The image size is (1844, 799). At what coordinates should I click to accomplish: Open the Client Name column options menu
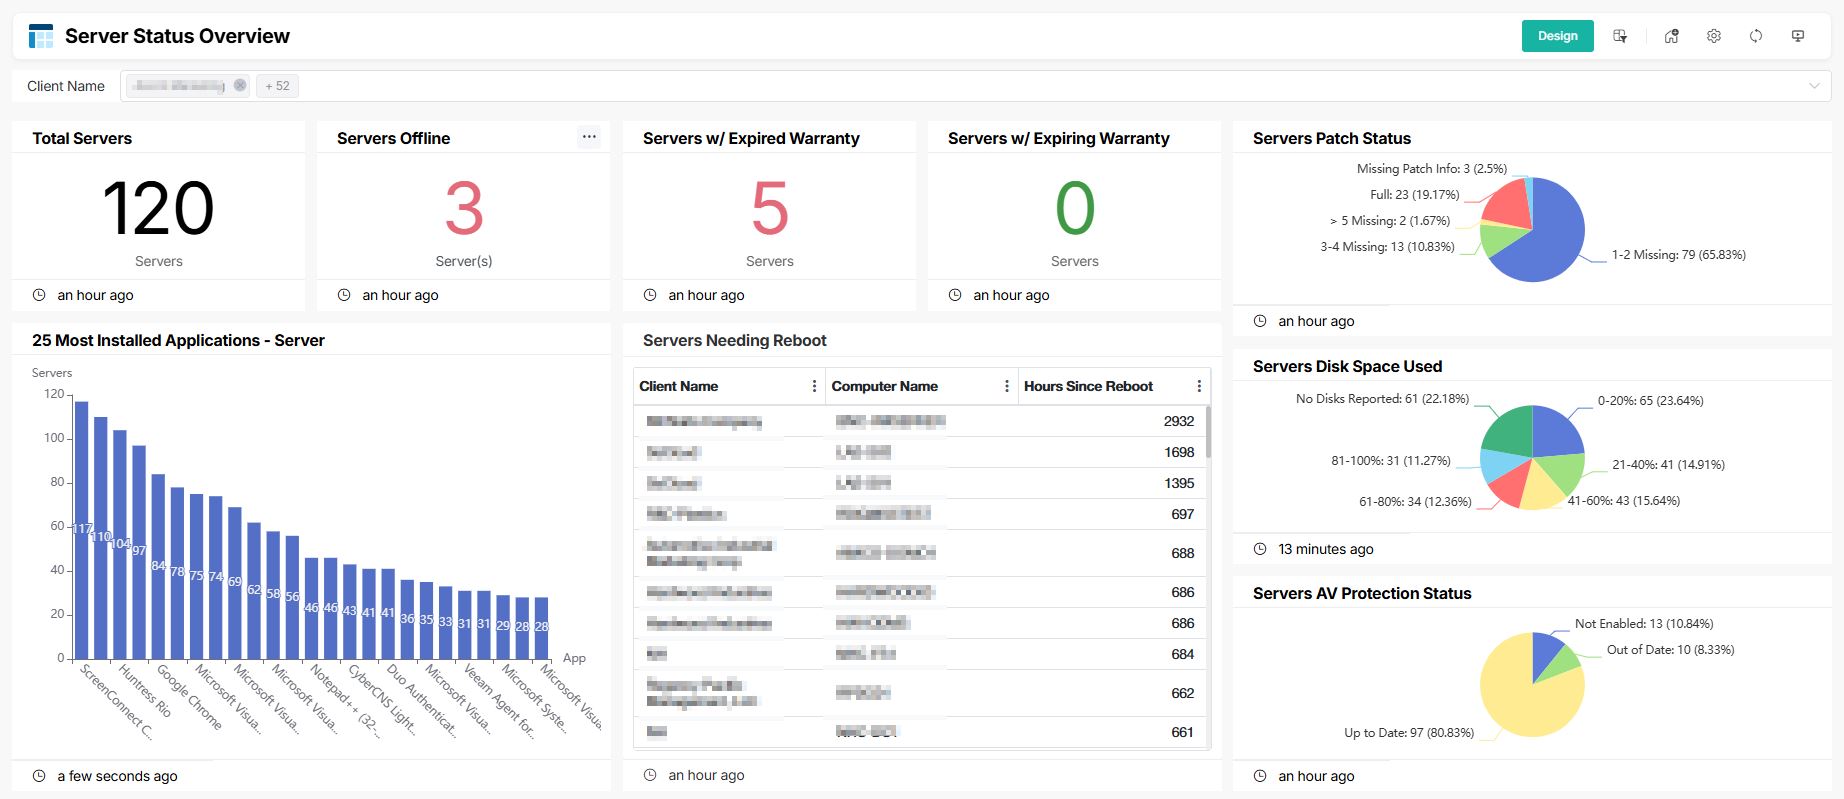point(814,386)
